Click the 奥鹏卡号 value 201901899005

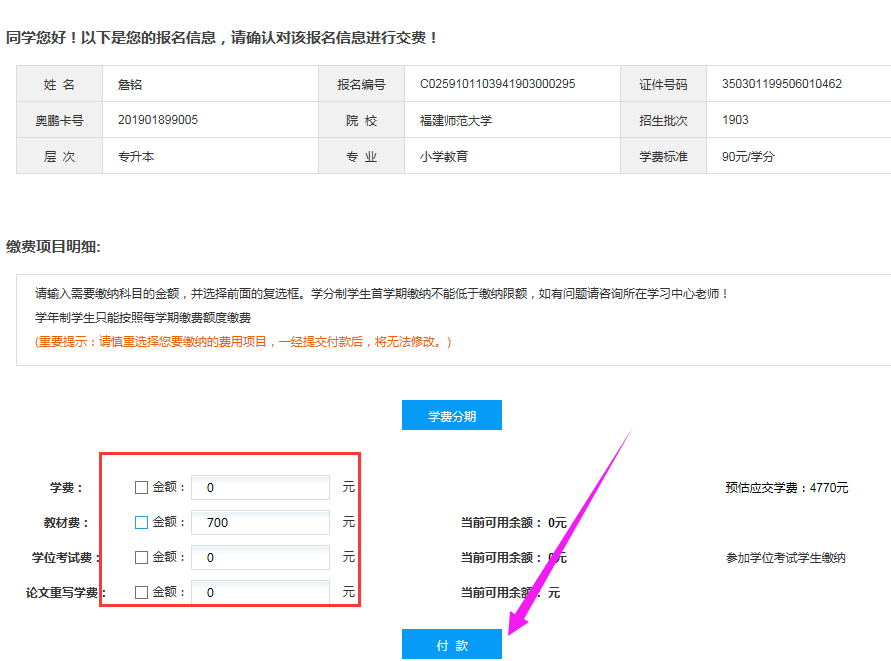pos(158,120)
